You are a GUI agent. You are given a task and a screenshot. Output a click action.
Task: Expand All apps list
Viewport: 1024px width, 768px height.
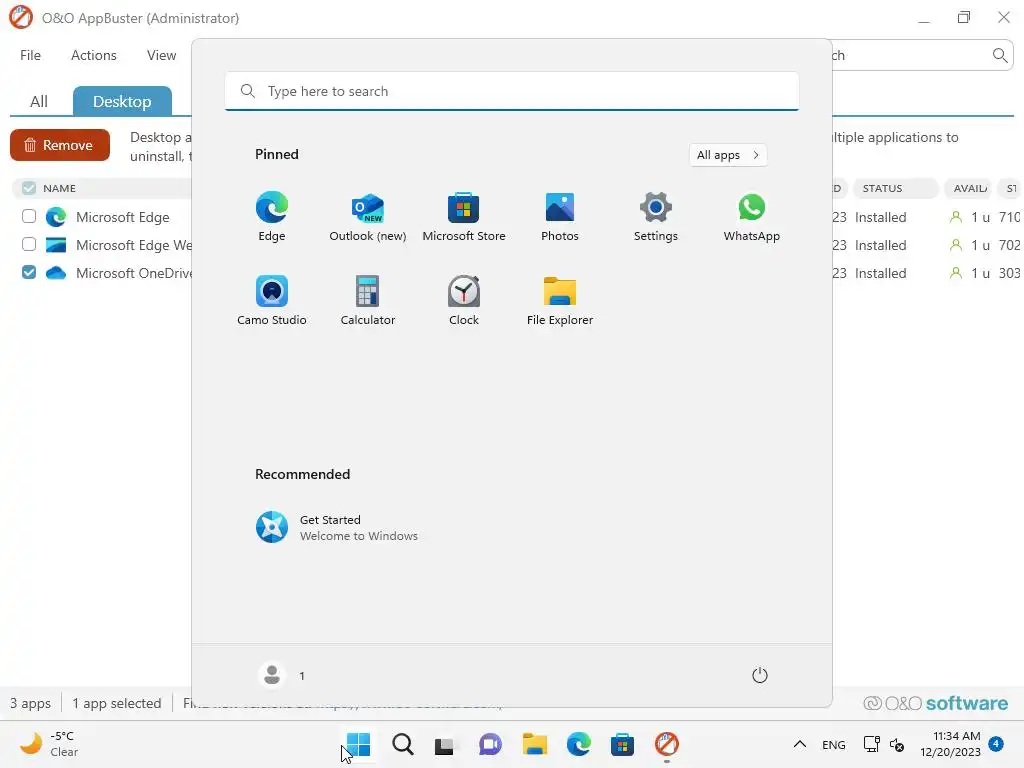pos(728,155)
